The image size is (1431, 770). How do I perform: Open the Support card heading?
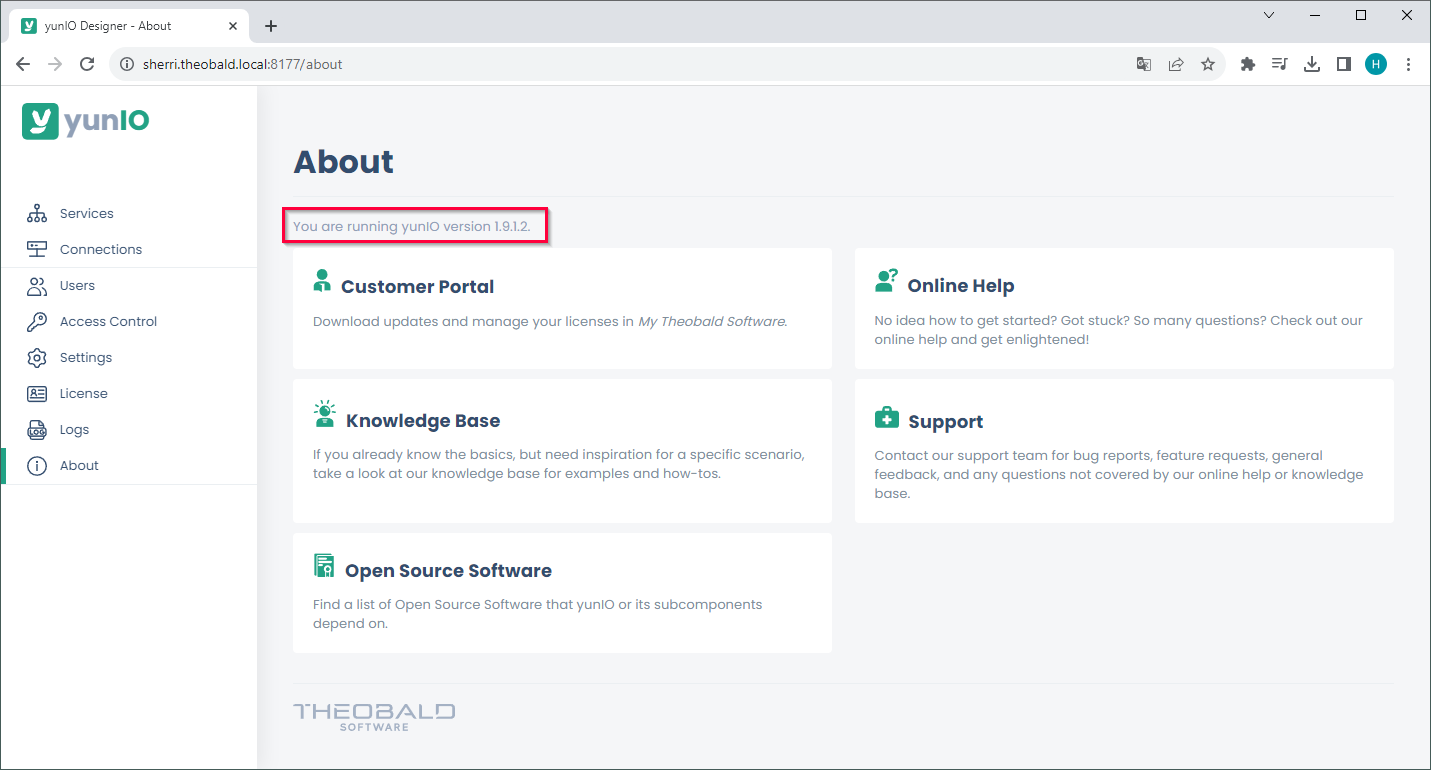point(946,422)
